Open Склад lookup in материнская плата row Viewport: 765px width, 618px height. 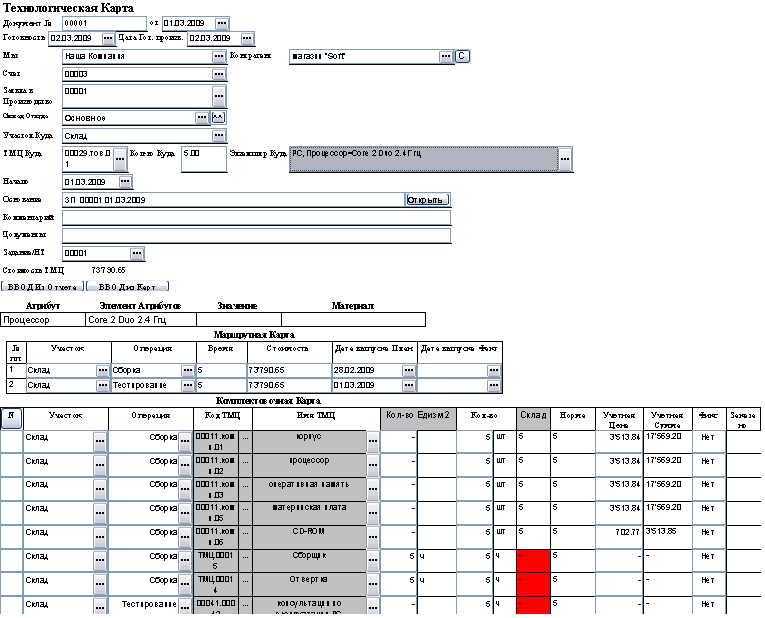(x=100, y=513)
